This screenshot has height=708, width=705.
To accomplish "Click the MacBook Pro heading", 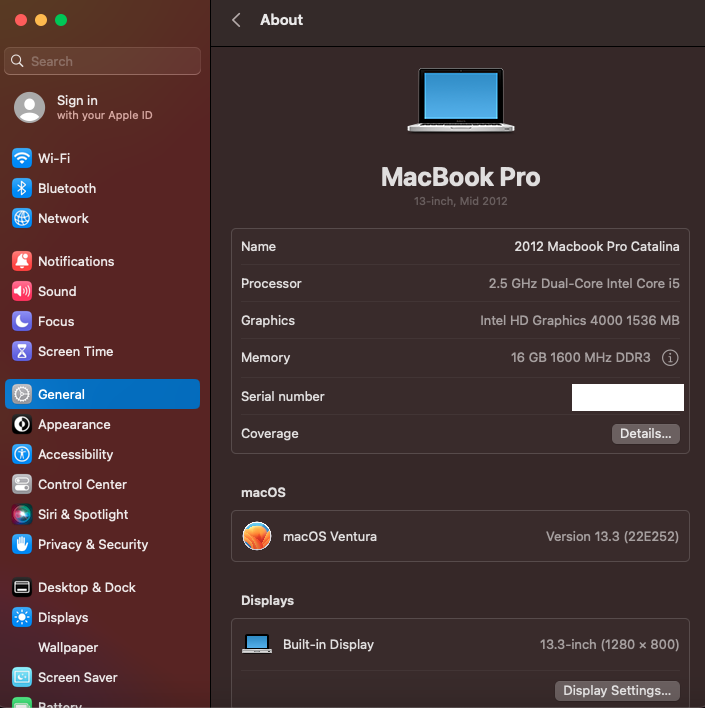I will click(x=460, y=177).
